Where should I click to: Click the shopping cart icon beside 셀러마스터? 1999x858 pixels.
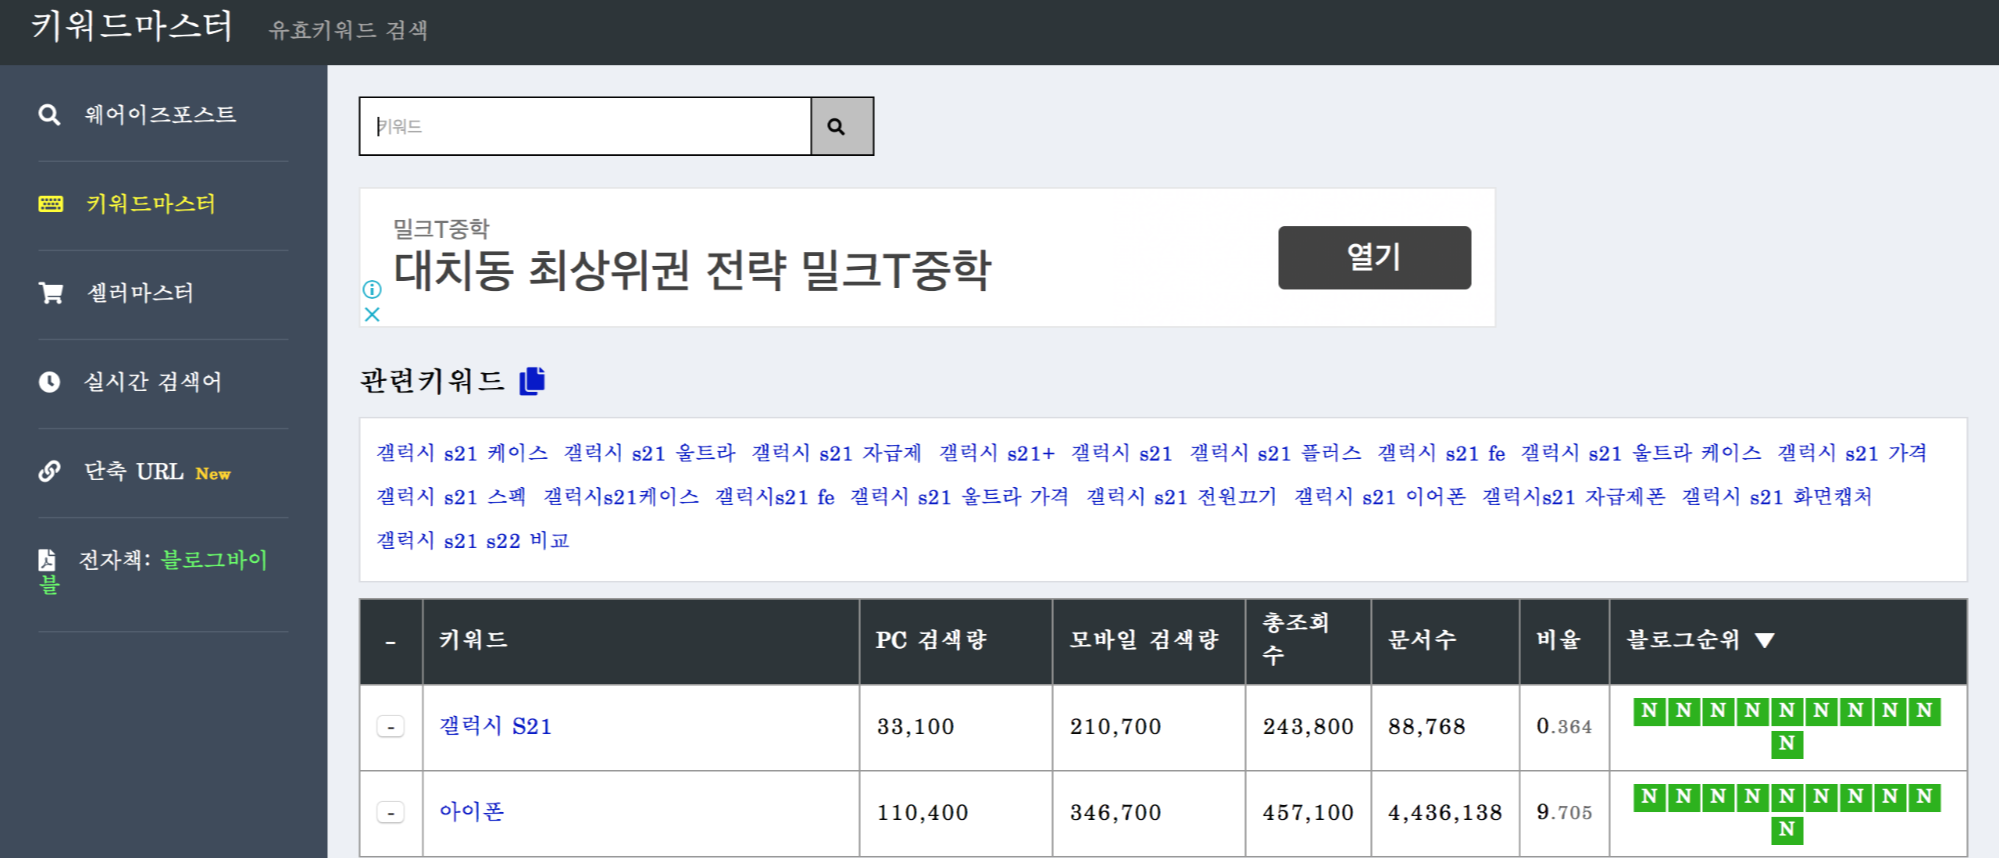pos(50,293)
